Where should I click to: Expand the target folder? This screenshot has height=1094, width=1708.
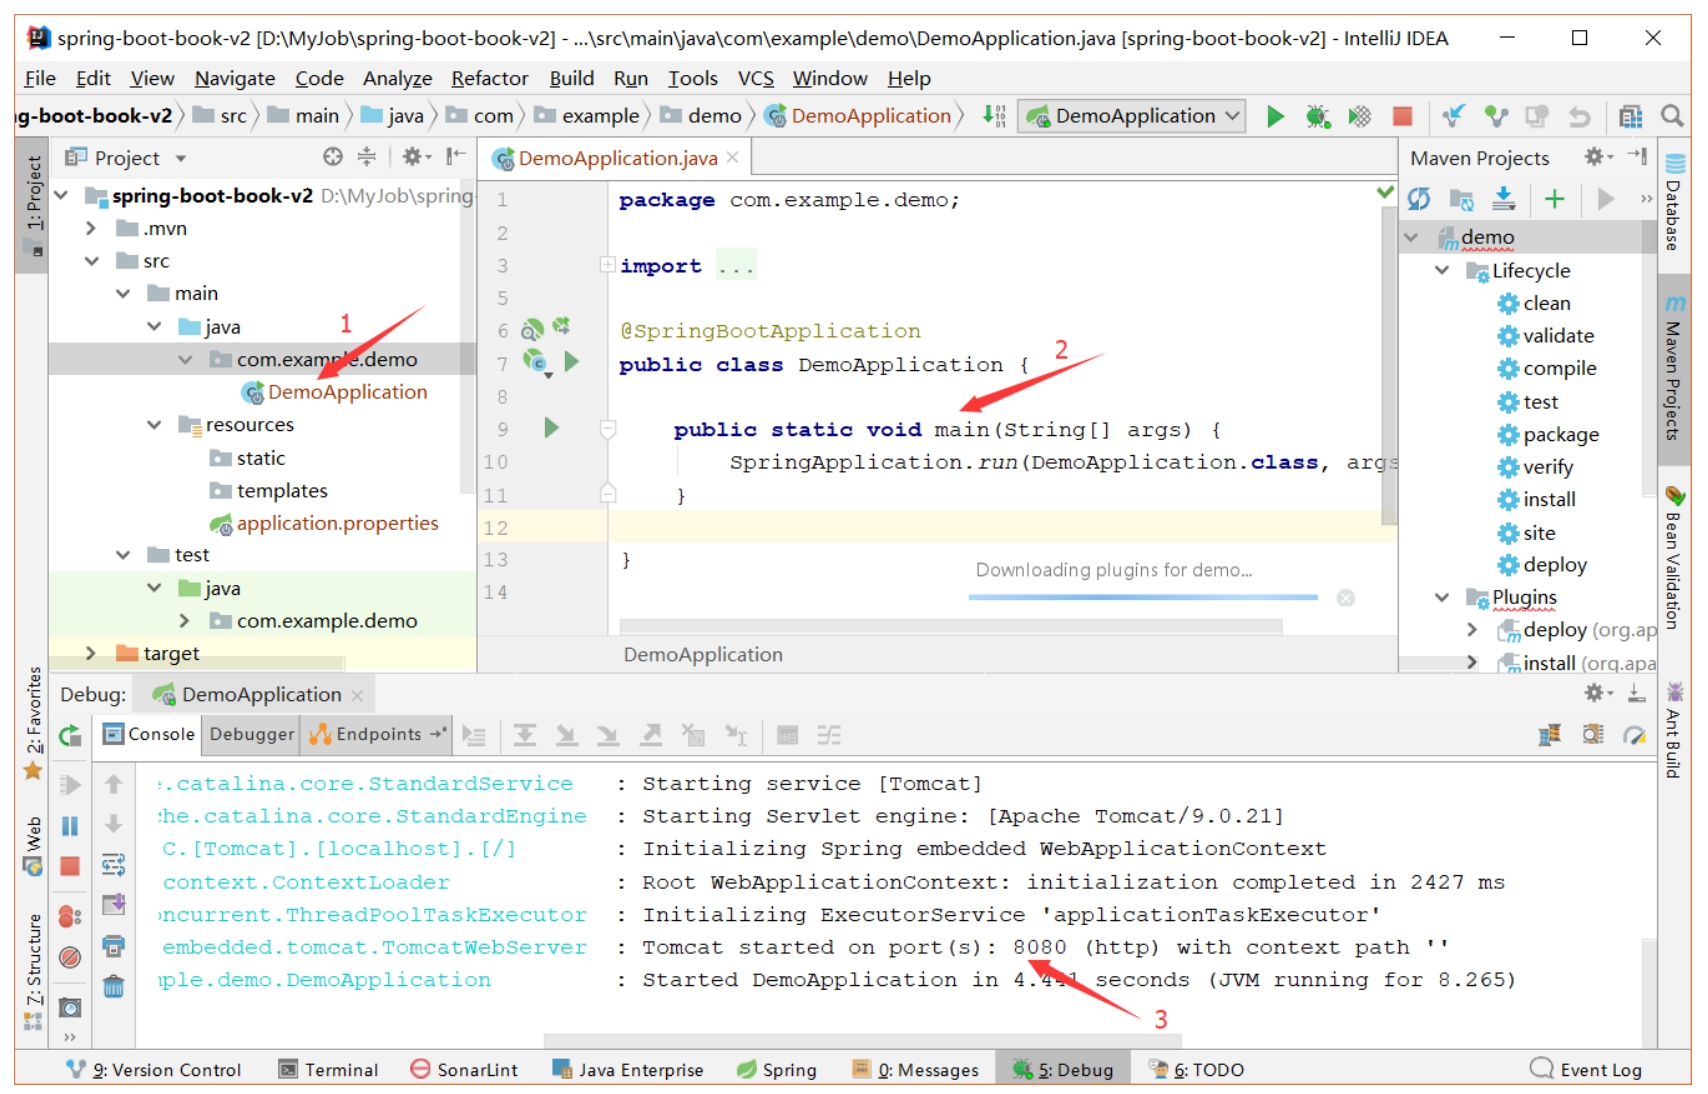pyautogui.click(x=91, y=653)
